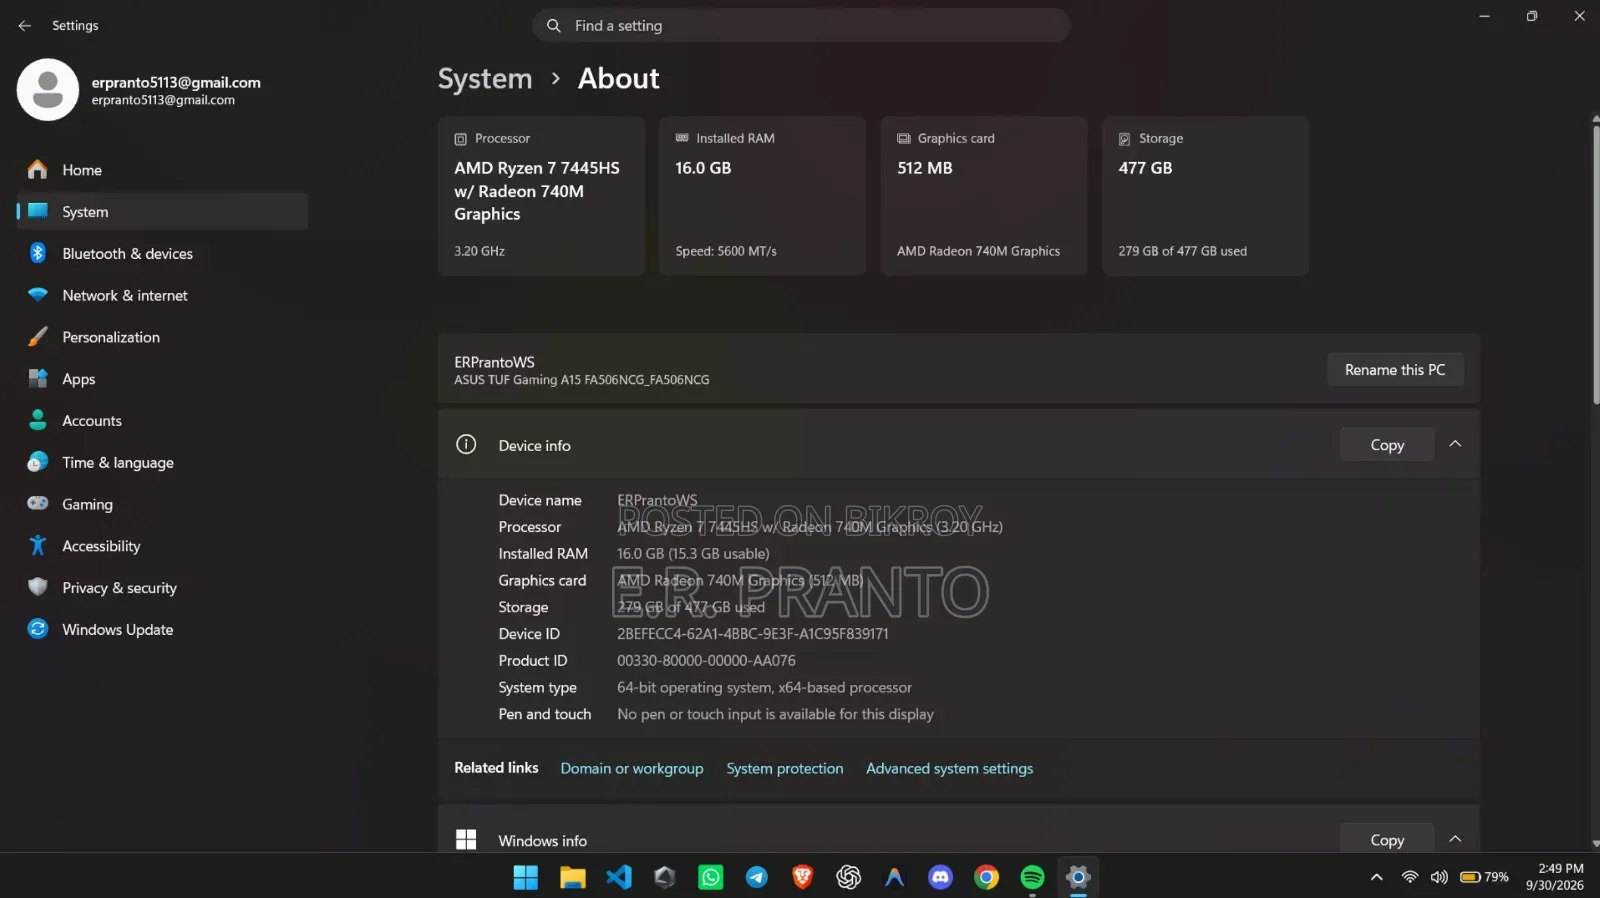
Task: Copy the Device info details
Action: pos(1387,445)
